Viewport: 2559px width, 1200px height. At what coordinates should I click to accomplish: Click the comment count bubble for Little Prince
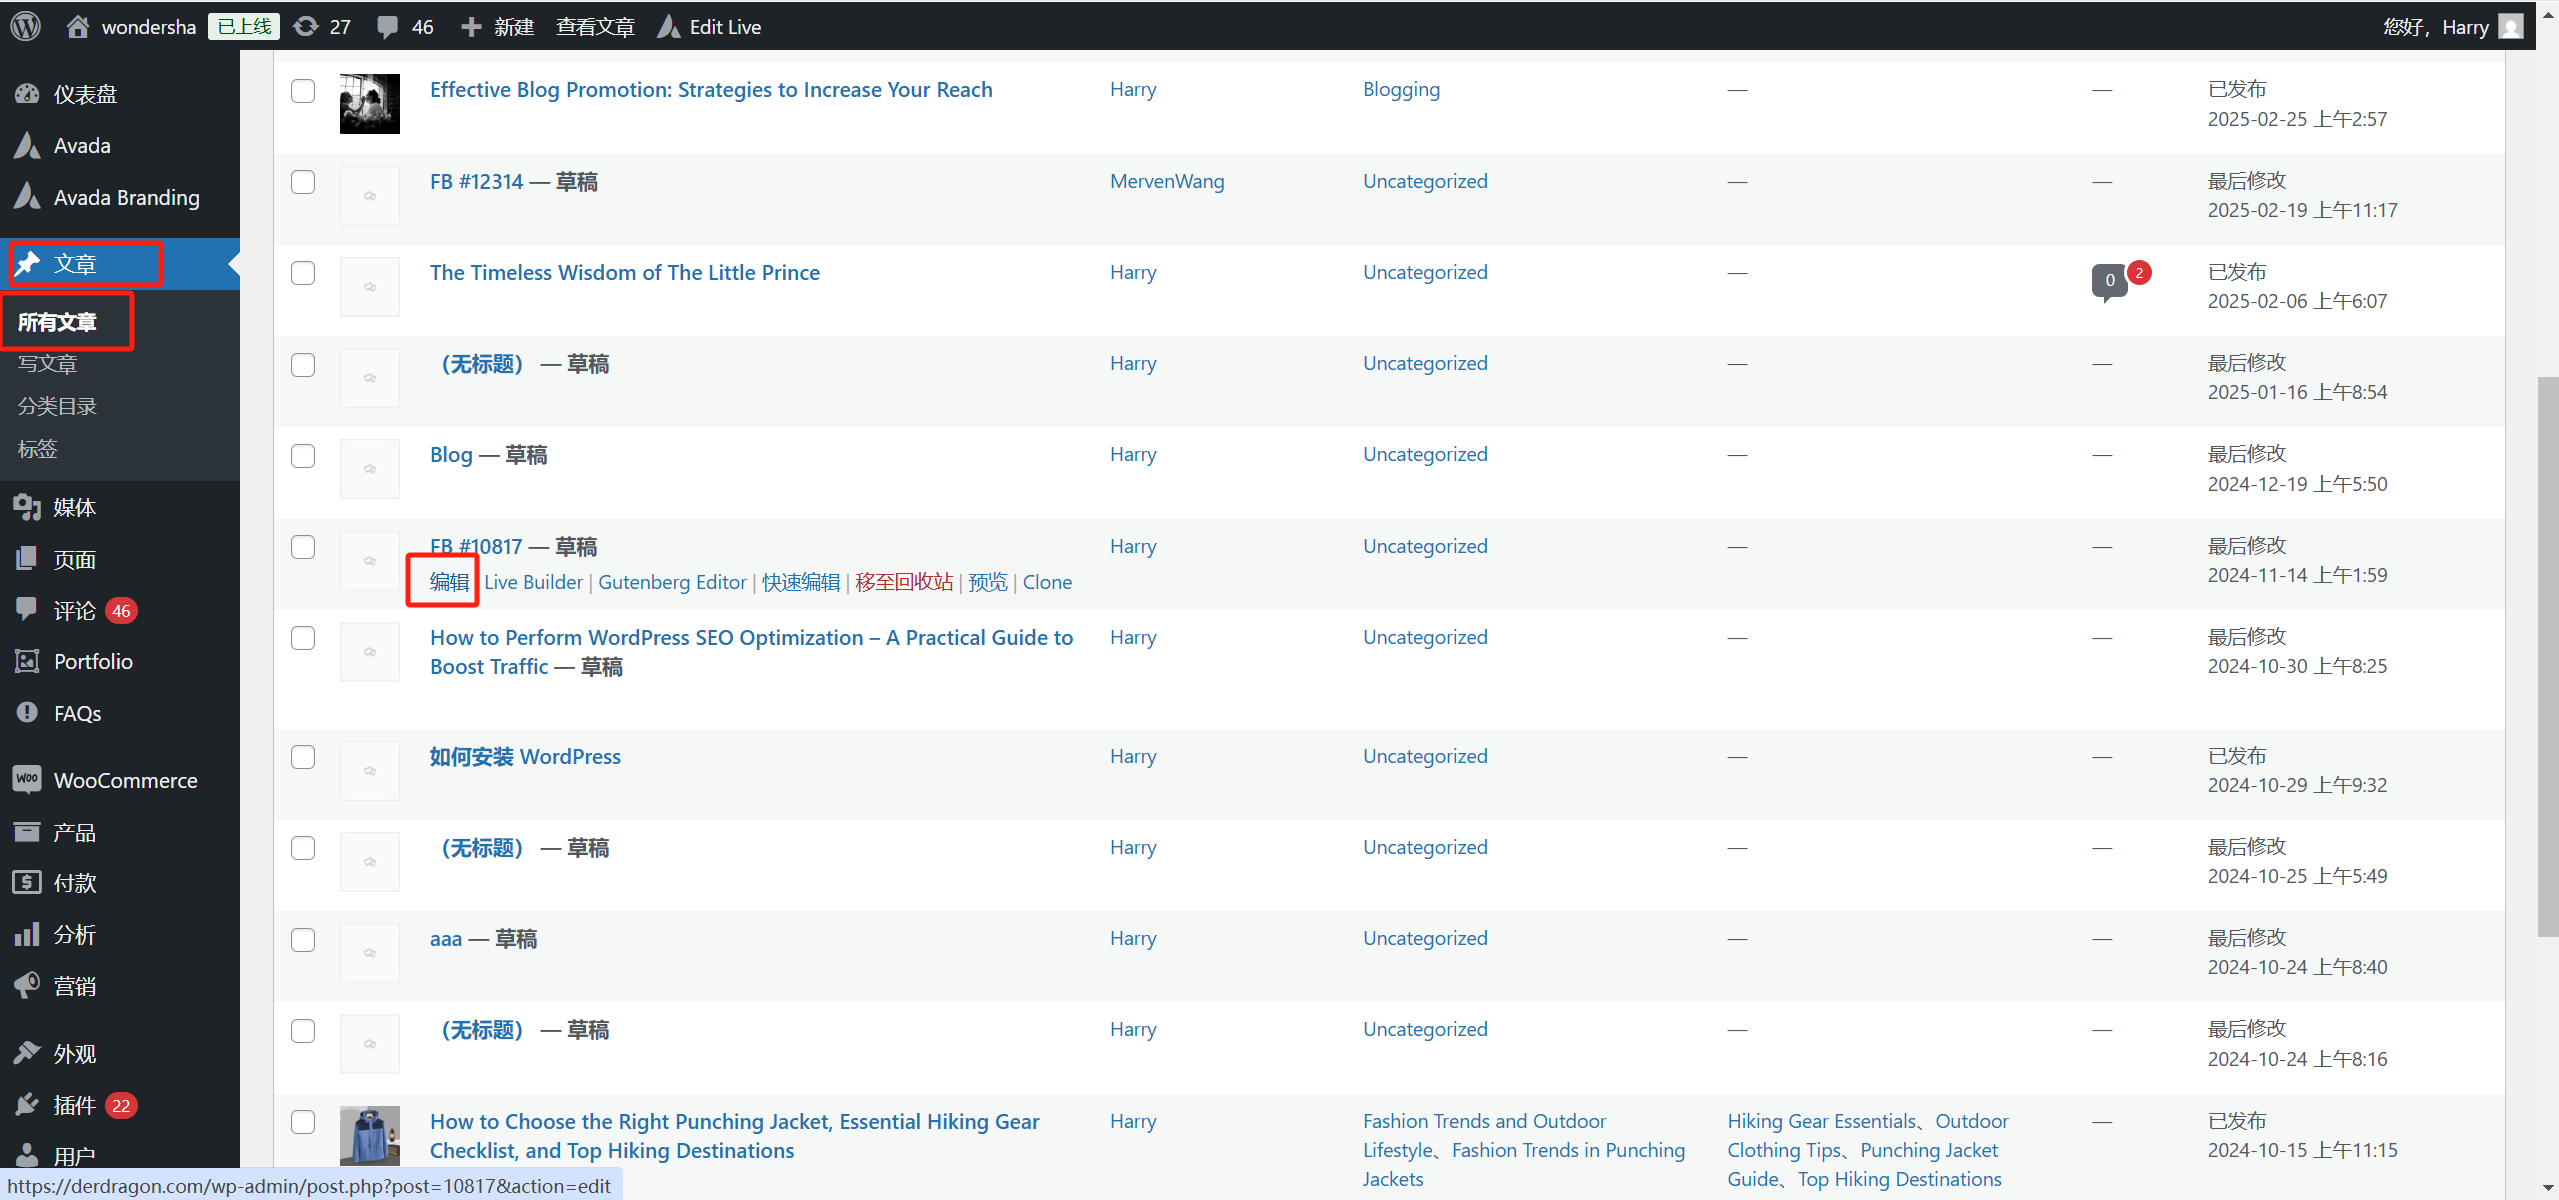2109,281
